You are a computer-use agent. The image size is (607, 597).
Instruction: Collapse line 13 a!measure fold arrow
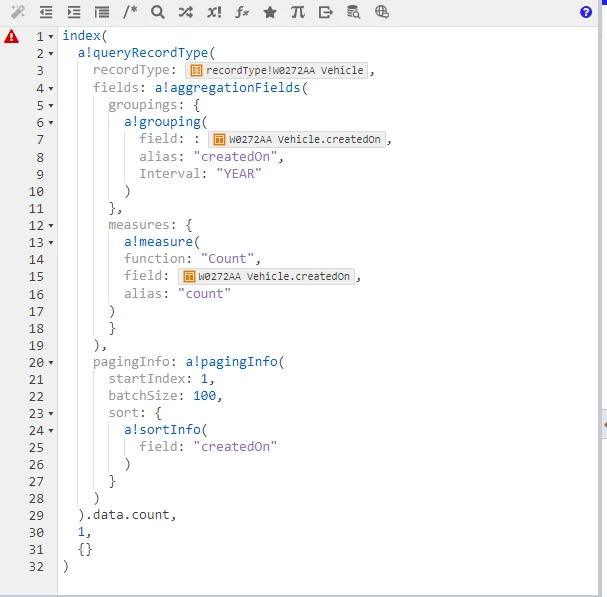coord(51,243)
